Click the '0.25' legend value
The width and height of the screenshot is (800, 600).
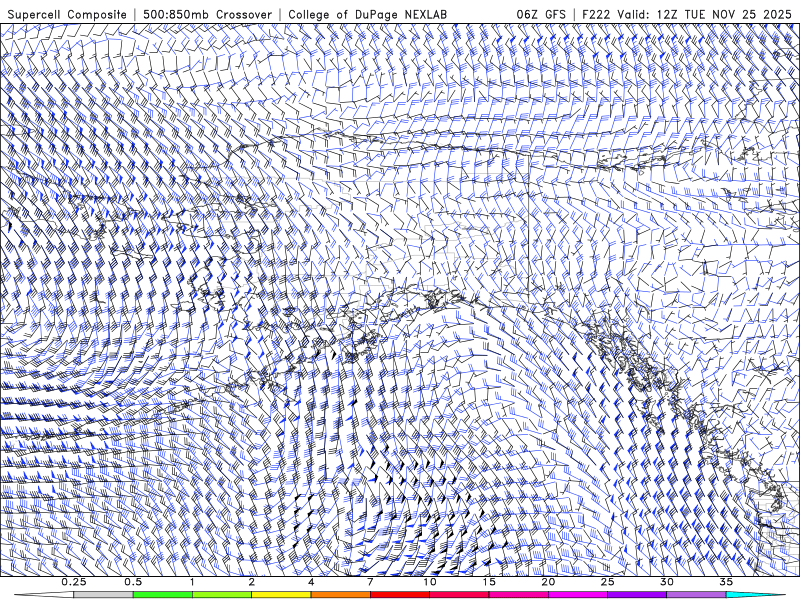click(x=74, y=582)
